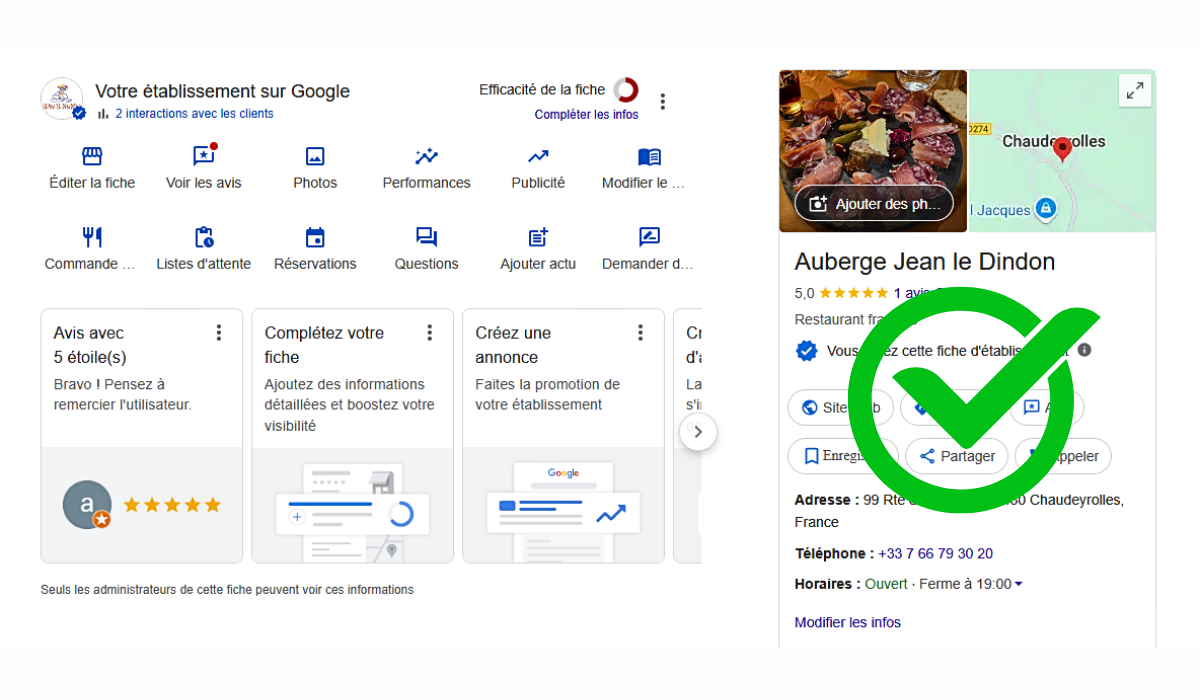The image size is (1200, 700).
Task: Click Ajouter des photos button
Action: click(874, 204)
